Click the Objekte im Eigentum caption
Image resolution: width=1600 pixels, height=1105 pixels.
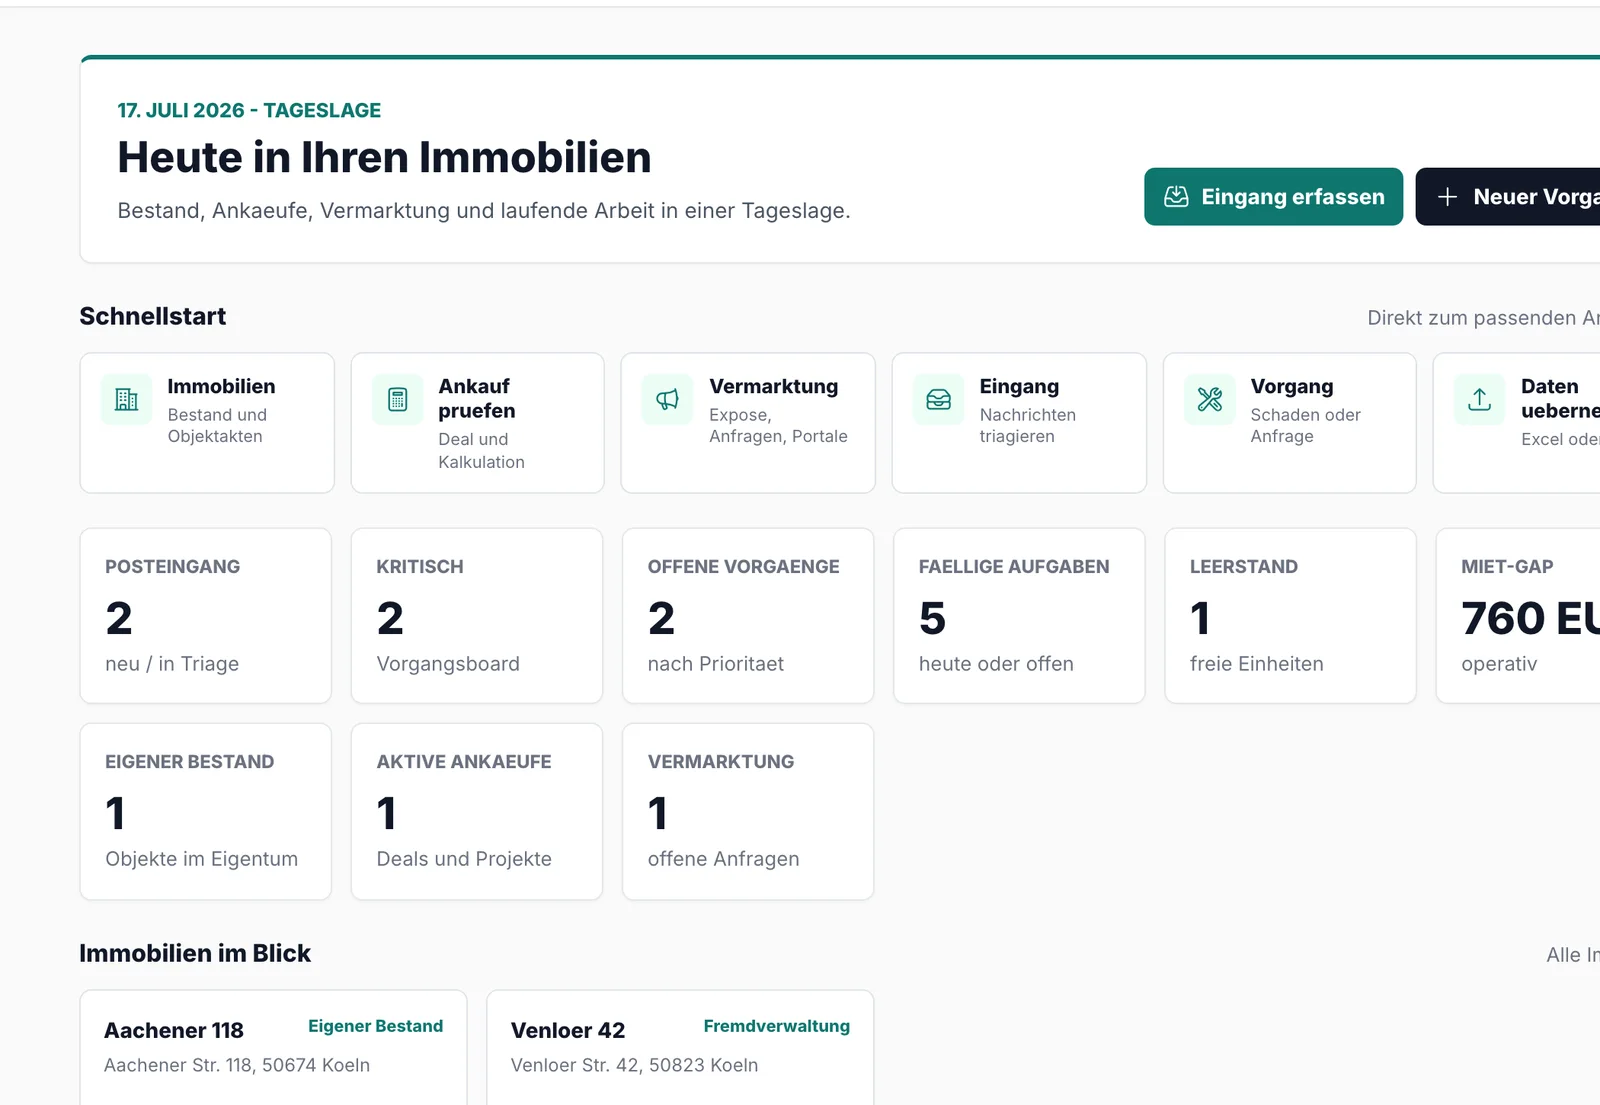pyautogui.click(x=202, y=859)
